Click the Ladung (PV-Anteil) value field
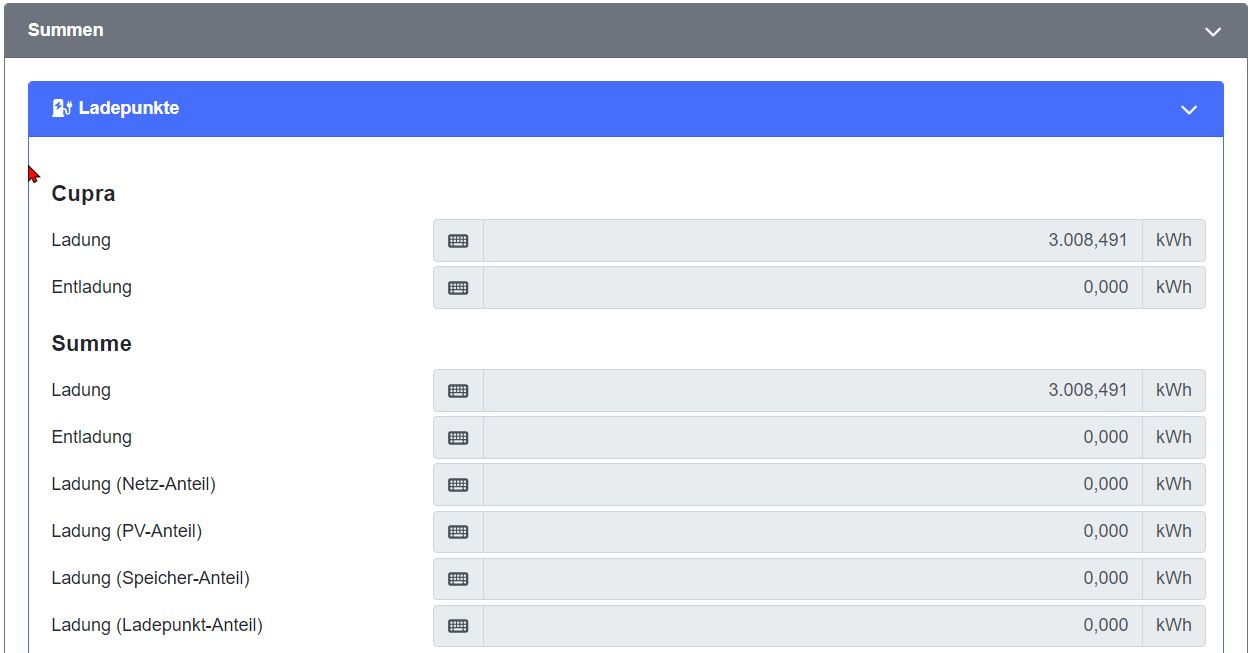Image resolution: width=1251 pixels, height=653 pixels. 813,532
